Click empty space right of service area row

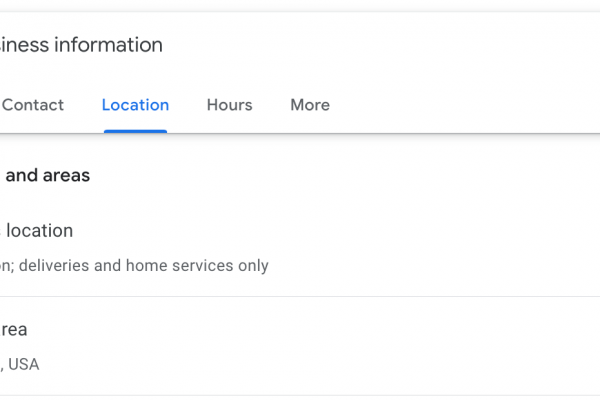pyautogui.click(x=400, y=345)
